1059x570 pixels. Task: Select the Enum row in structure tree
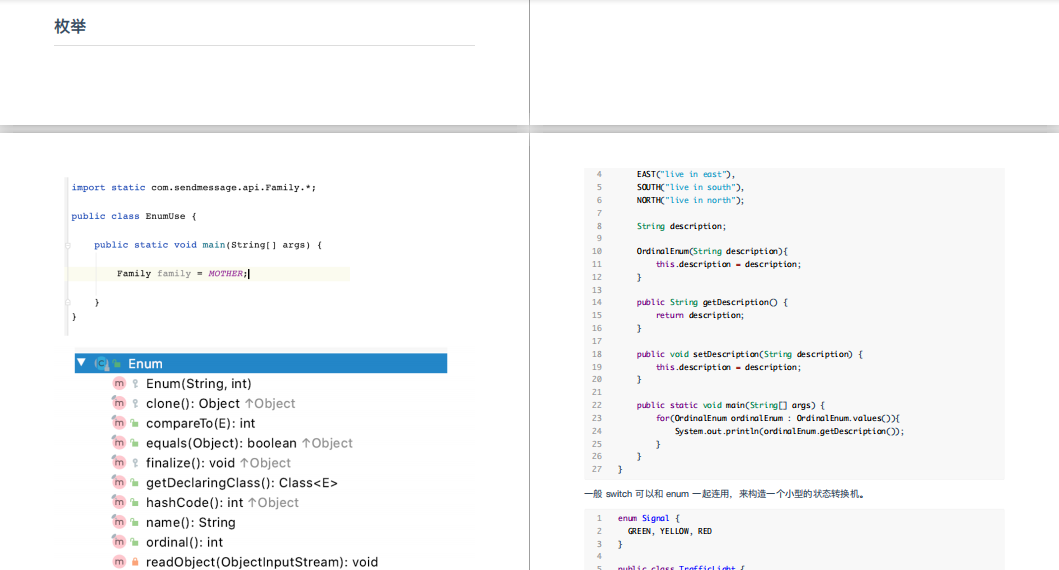pos(261,363)
